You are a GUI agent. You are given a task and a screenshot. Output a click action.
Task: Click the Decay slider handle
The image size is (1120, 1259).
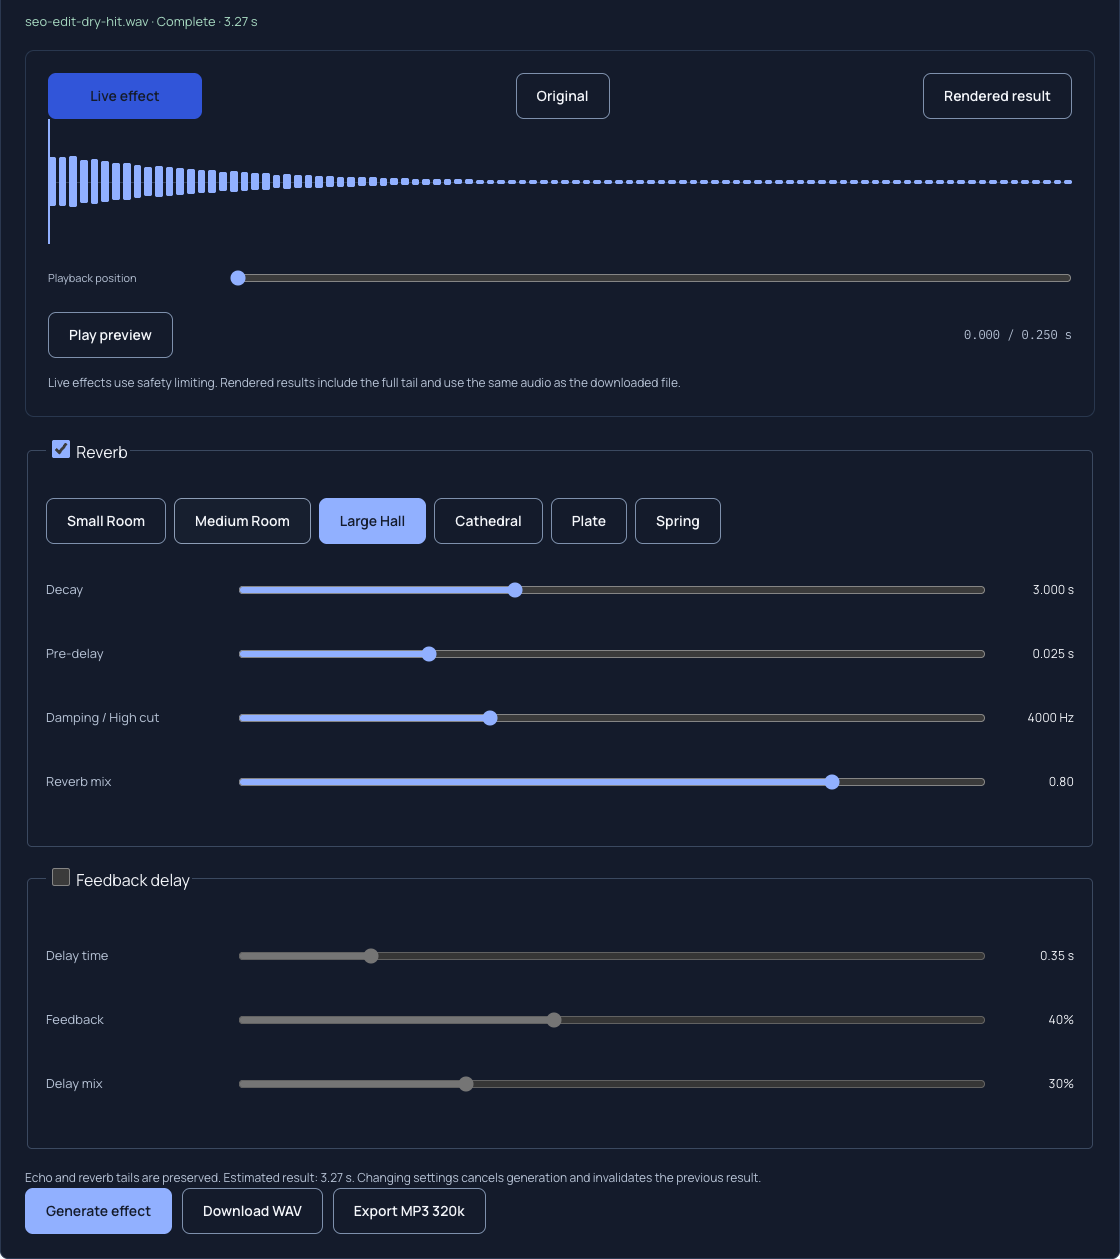point(515,590)
